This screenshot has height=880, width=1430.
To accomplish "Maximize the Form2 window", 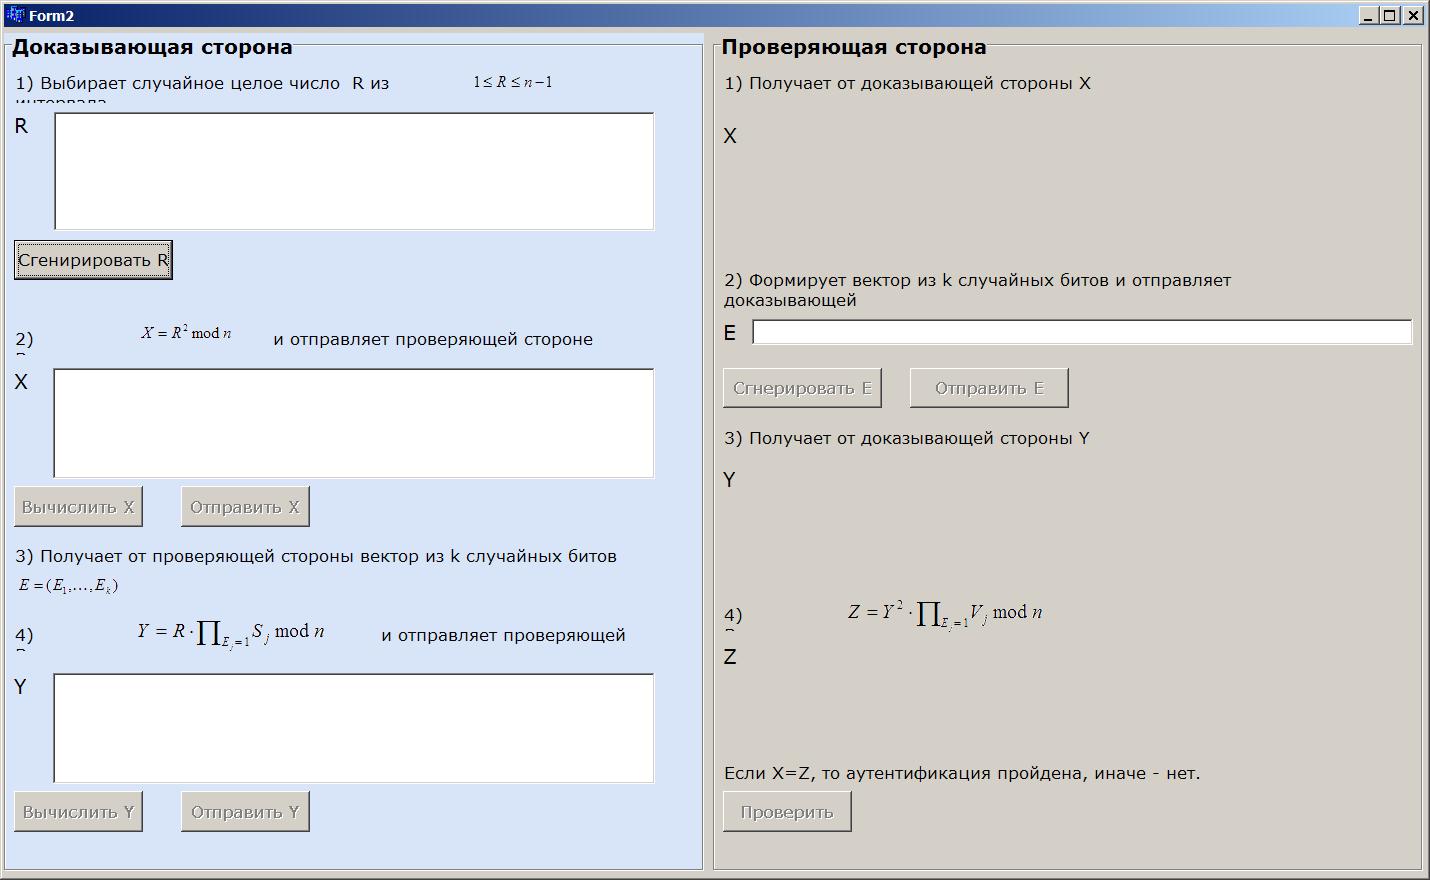I will 1390,15.
